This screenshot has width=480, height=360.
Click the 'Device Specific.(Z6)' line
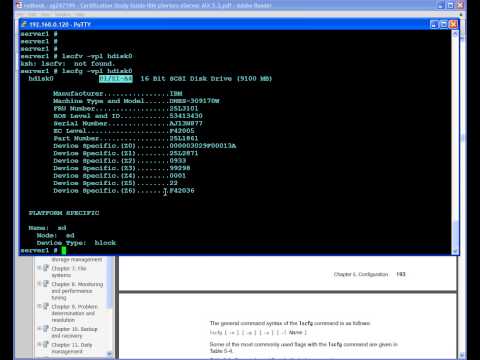pos(124,191)
